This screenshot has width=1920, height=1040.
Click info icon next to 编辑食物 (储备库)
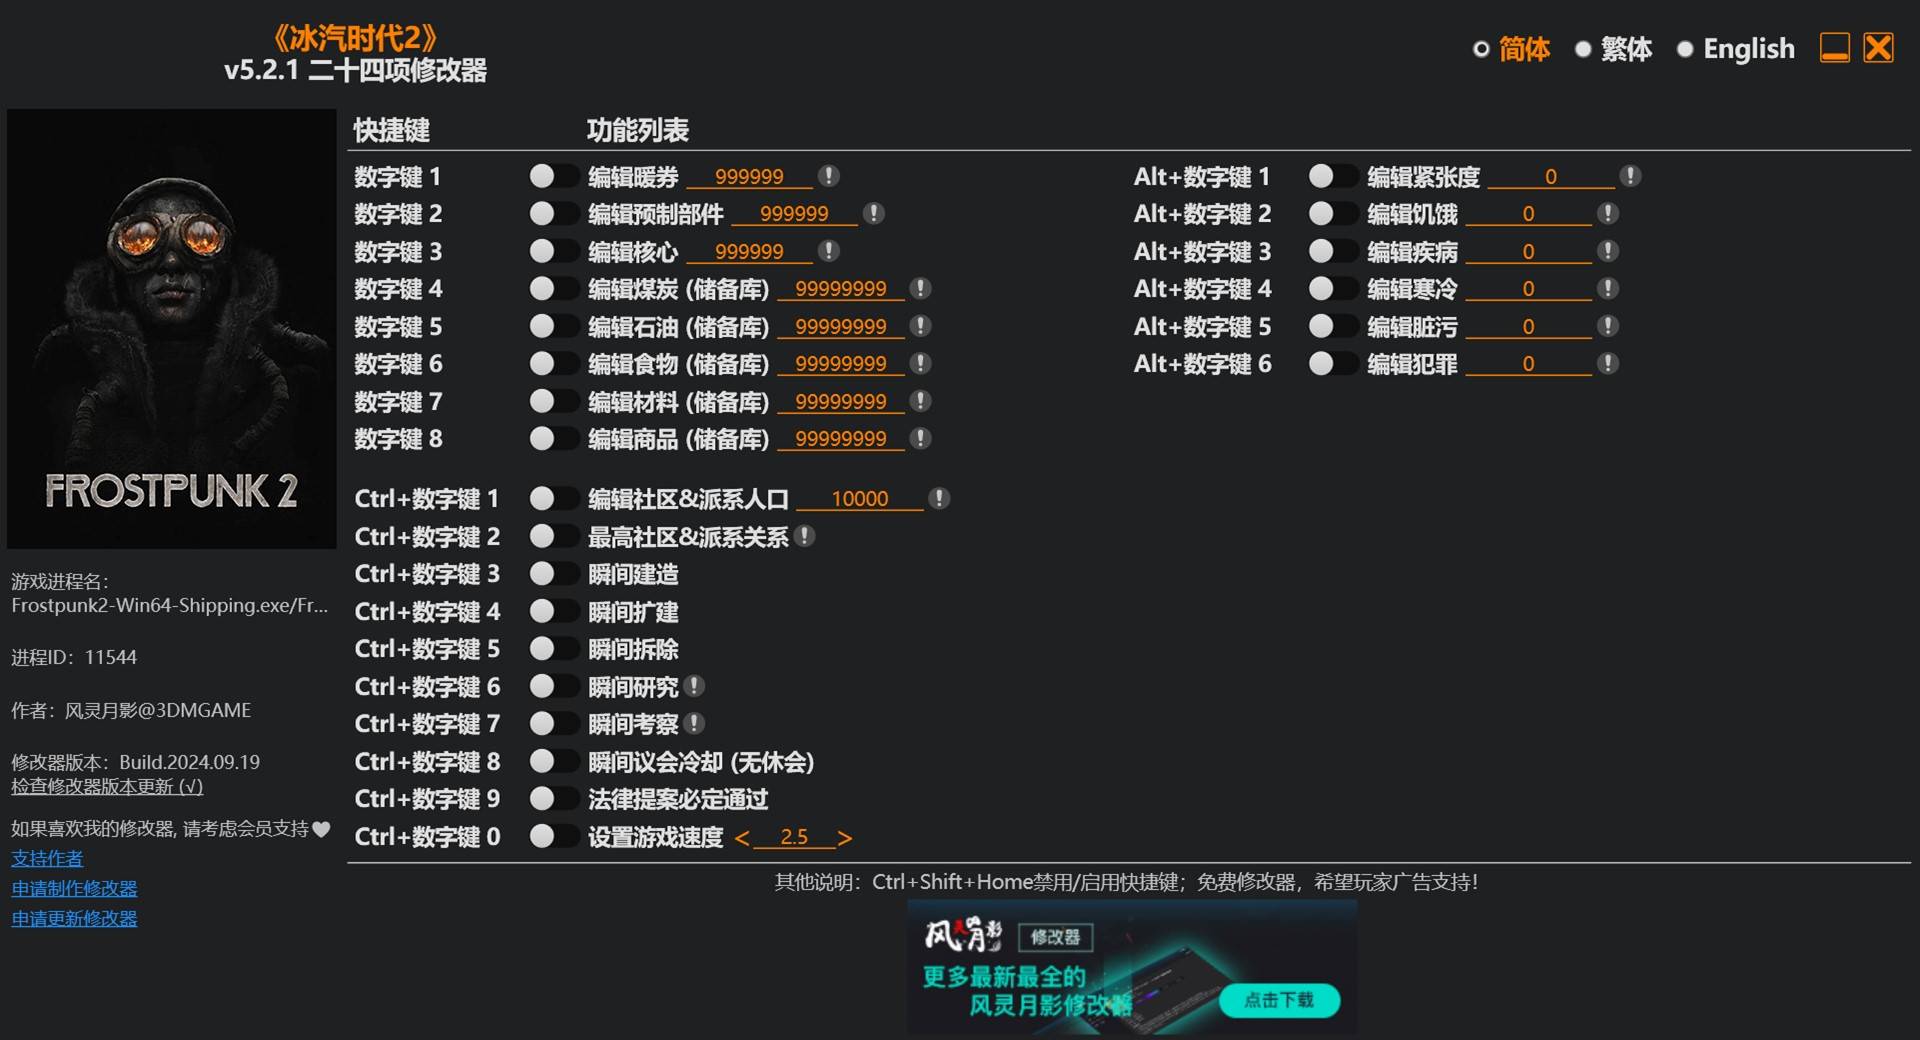(x=920, y=363)
